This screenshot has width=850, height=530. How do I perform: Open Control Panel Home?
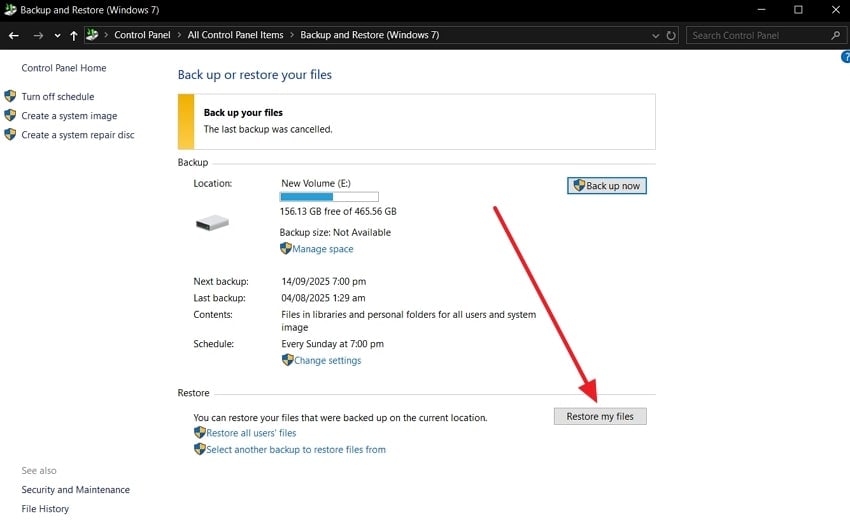coord(64,68)
